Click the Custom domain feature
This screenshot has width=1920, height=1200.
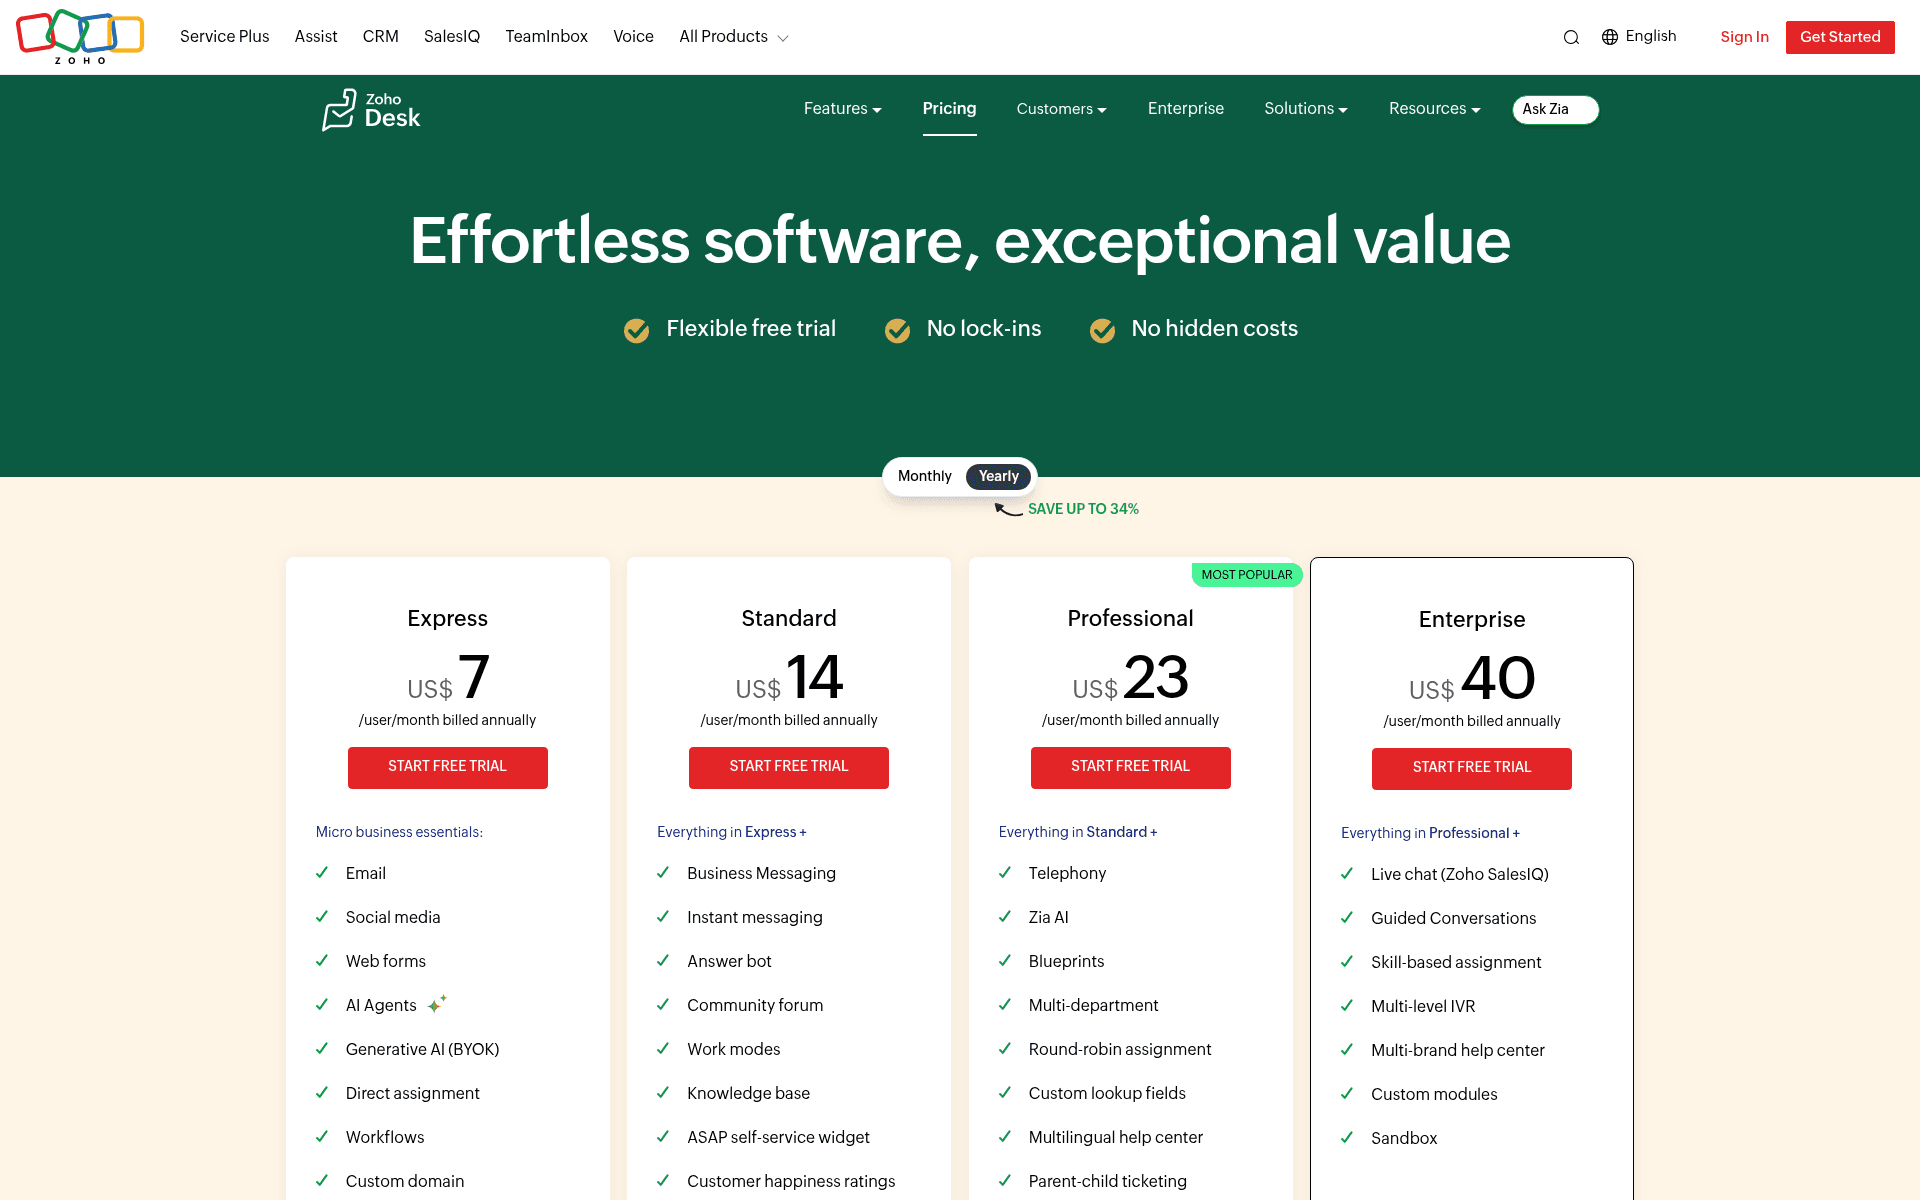[x=404, y=1181]
